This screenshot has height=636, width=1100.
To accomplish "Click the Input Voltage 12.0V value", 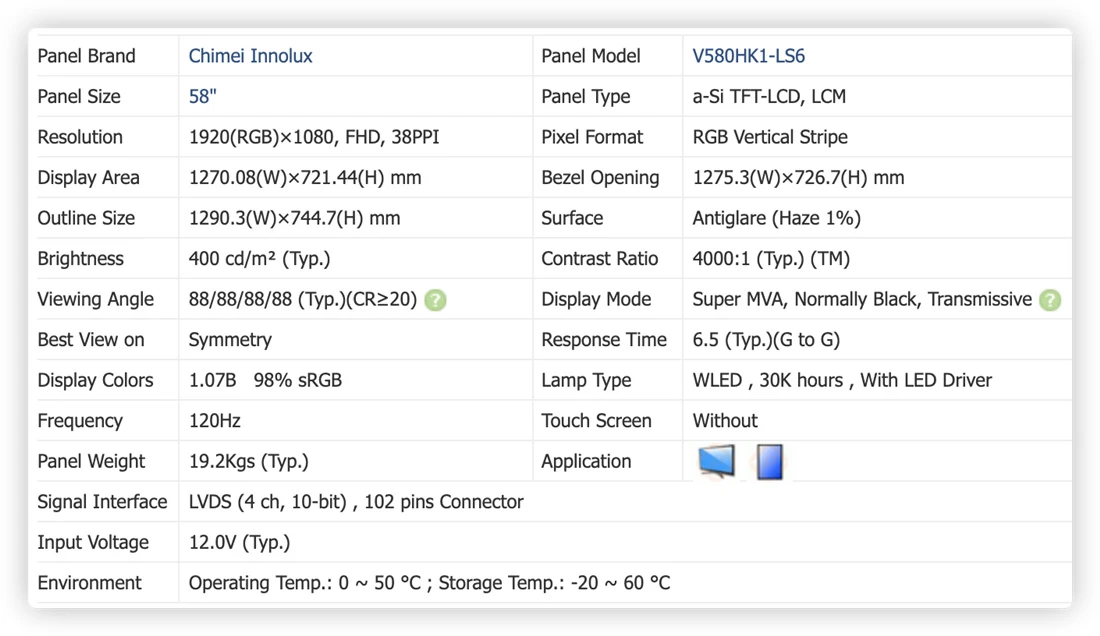I will pos(239,543).
